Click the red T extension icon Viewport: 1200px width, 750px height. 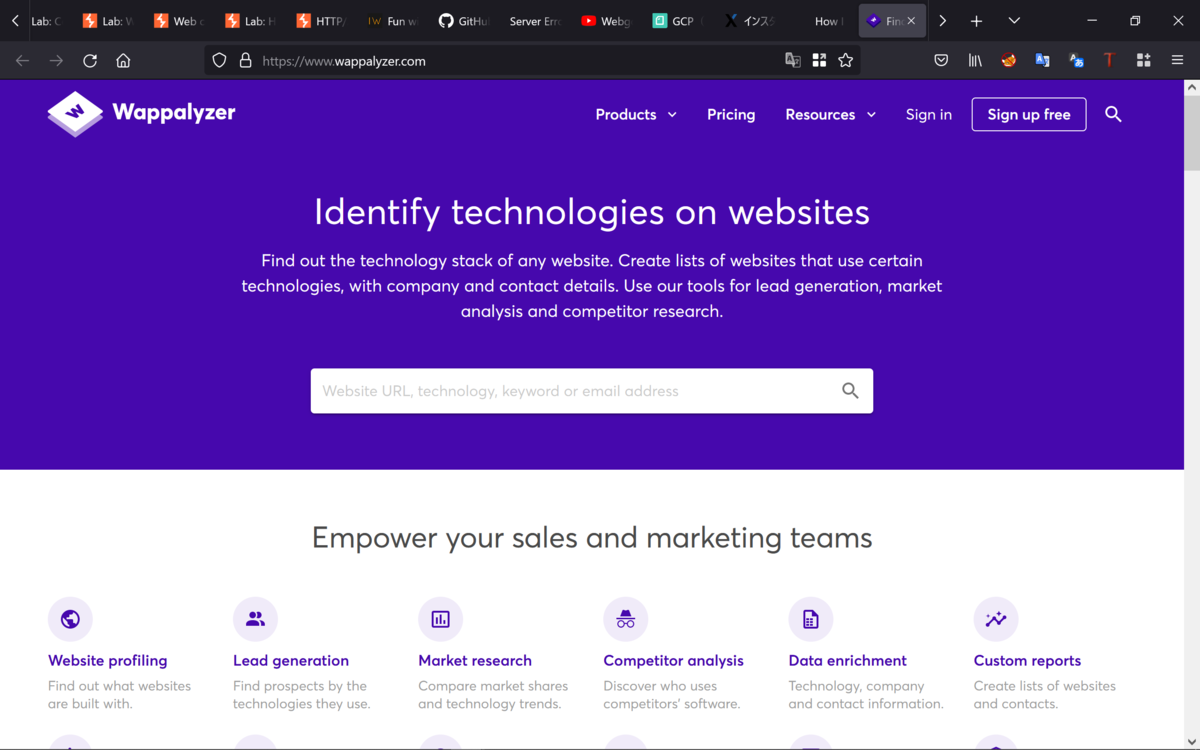pyautogui.click(x=1109, y=61)
